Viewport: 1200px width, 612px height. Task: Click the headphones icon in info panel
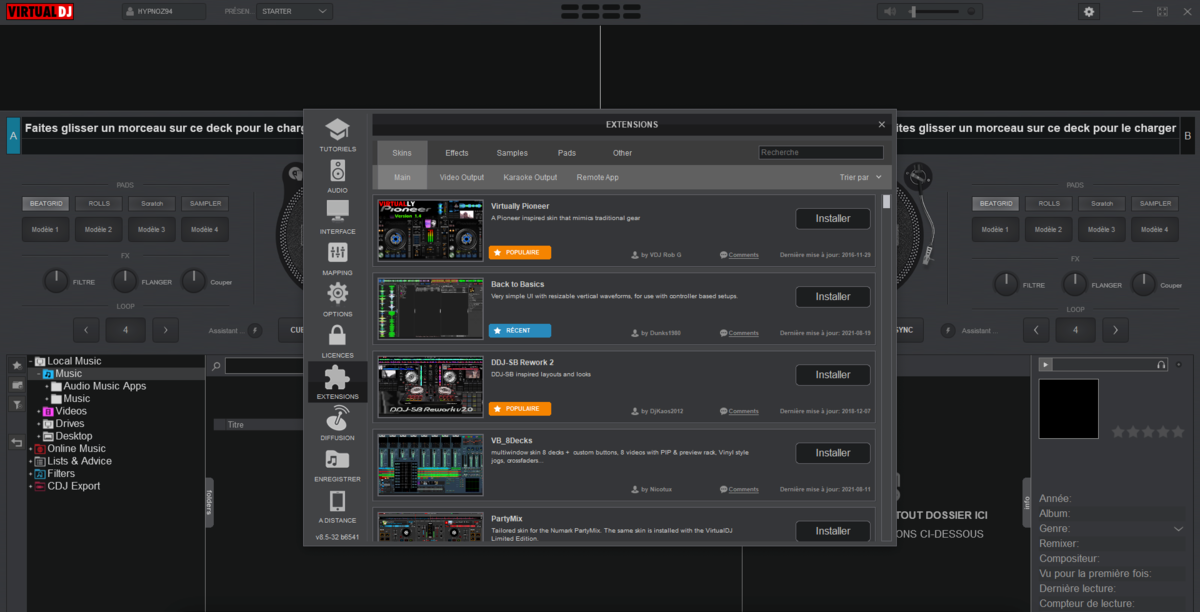tap(1160, 365)
